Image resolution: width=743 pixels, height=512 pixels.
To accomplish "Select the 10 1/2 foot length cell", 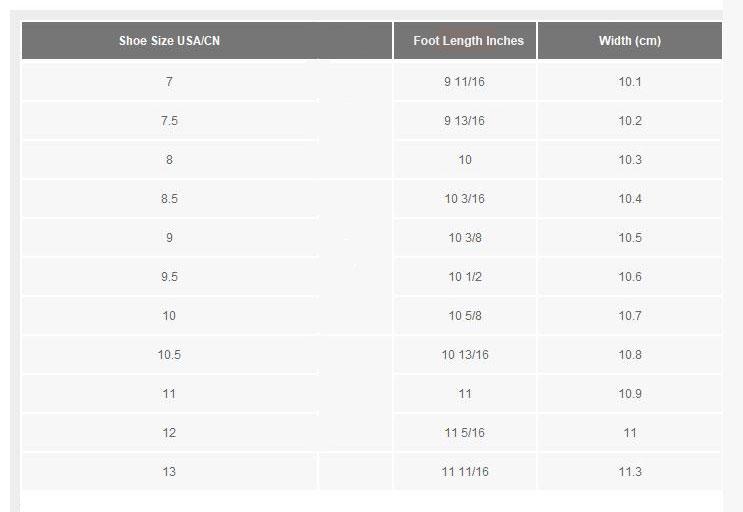I will (464, 277).
